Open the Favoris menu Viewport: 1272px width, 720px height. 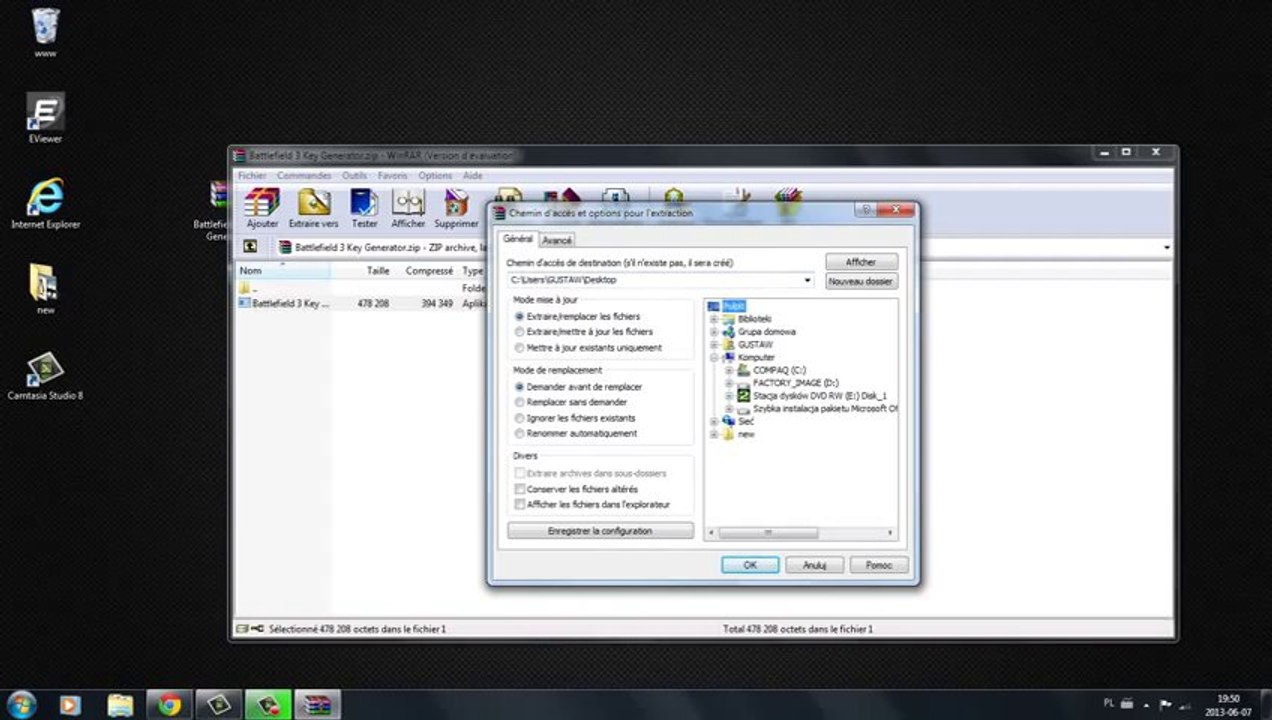(x=392, y=175)
